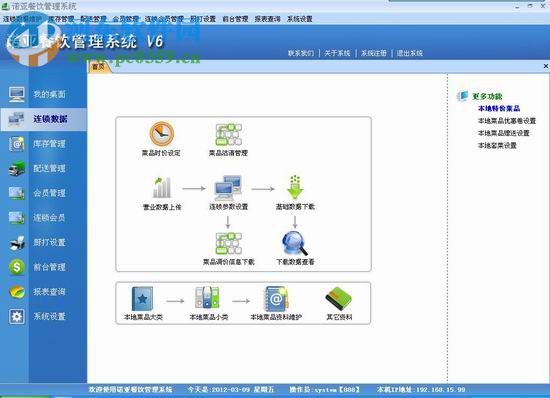The image size is (550, 398).
Task: Open 本地菜品资料维护 address book icon
Action: coord(276,299)
